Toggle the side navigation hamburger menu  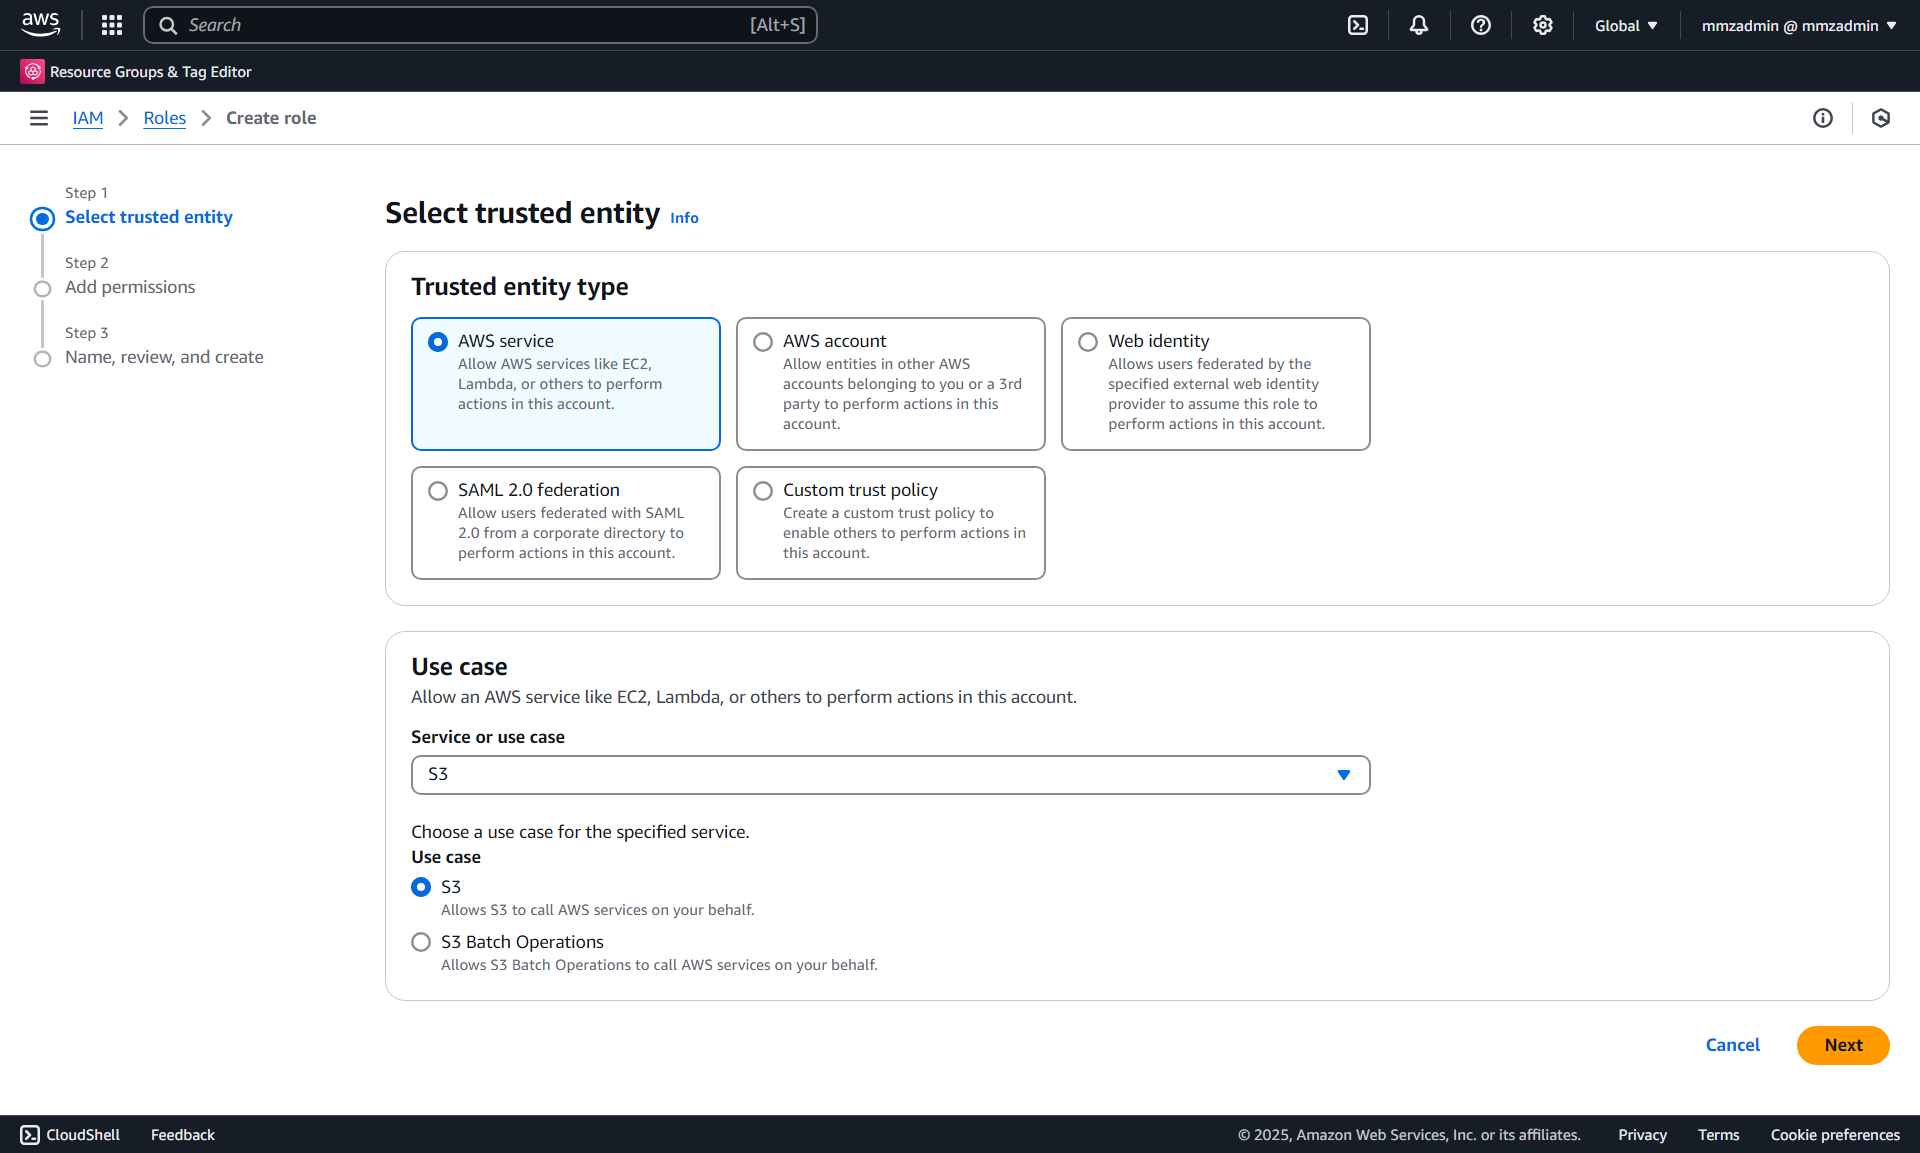(x=39, y=118)
